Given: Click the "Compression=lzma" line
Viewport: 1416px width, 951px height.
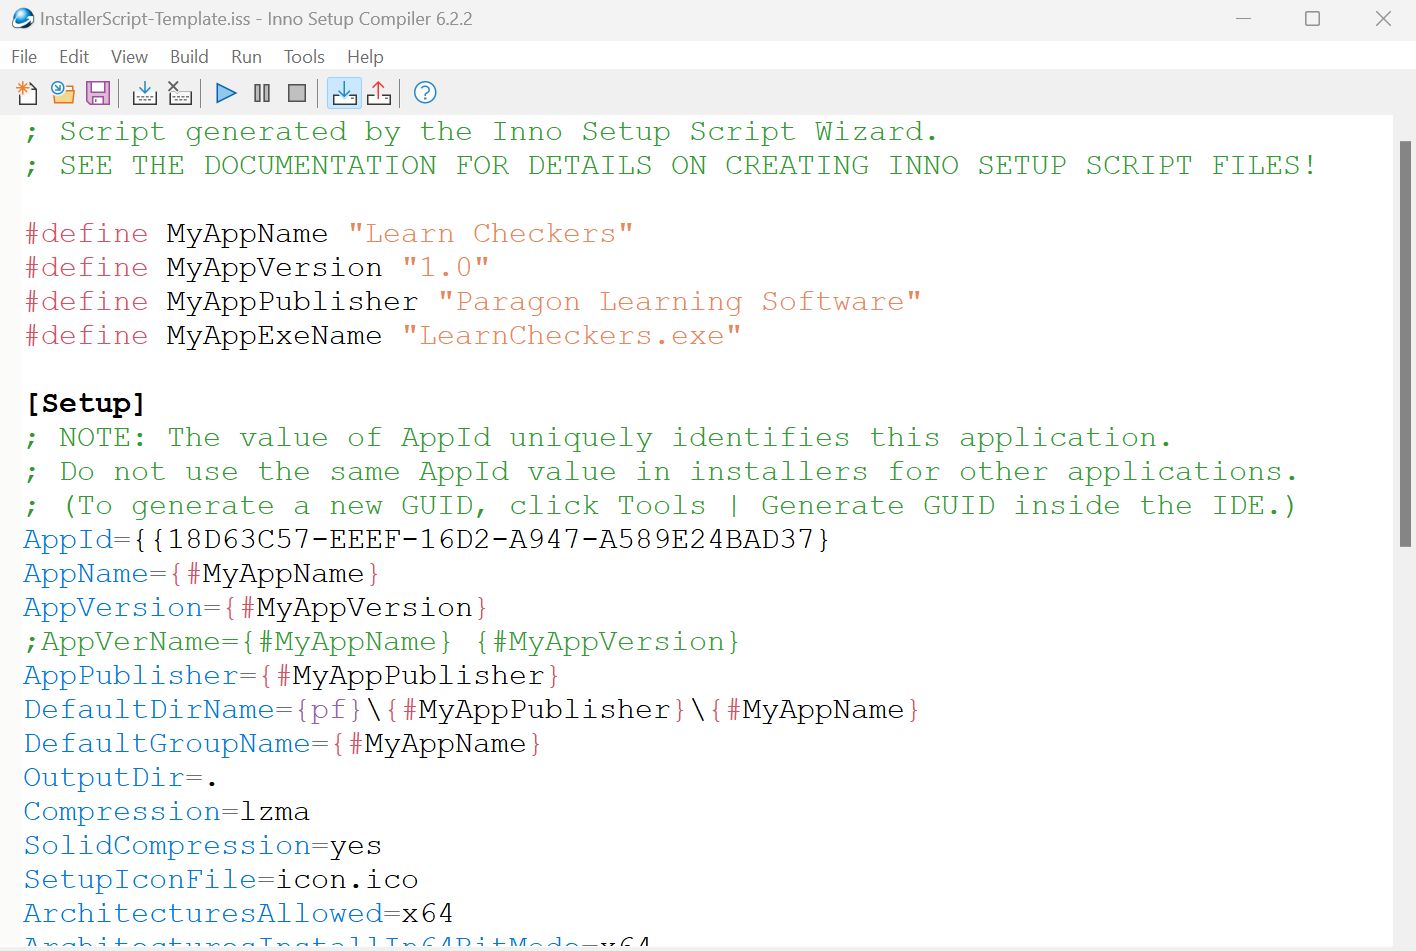Looking at the screenshot, I should point(167,812).
